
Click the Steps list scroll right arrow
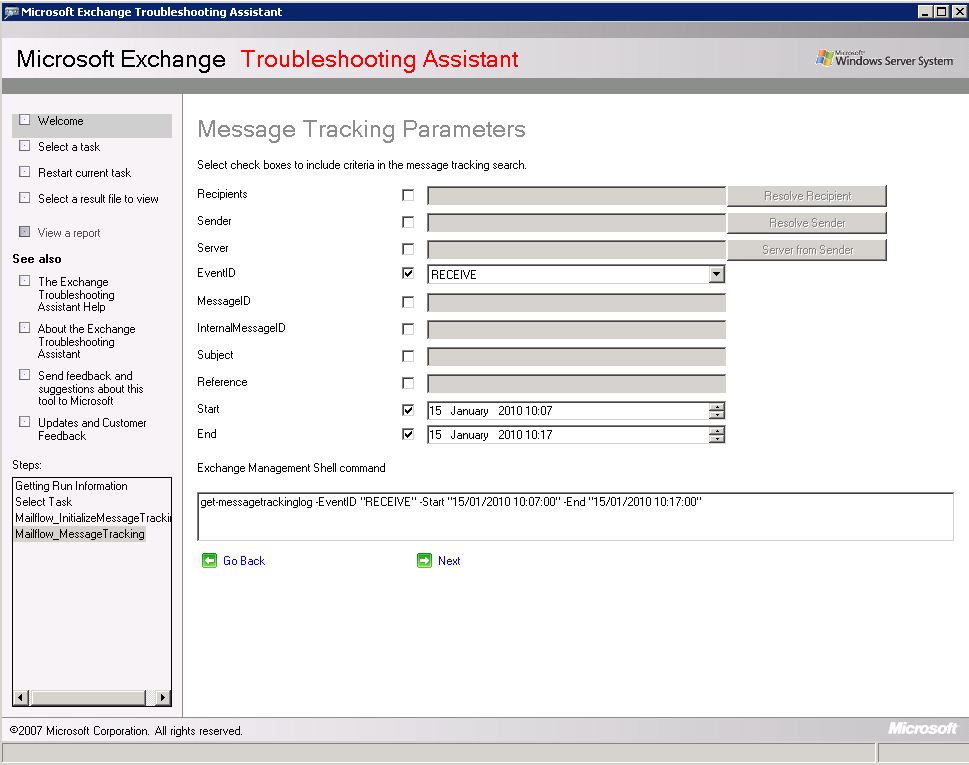[x=163, y=698]
